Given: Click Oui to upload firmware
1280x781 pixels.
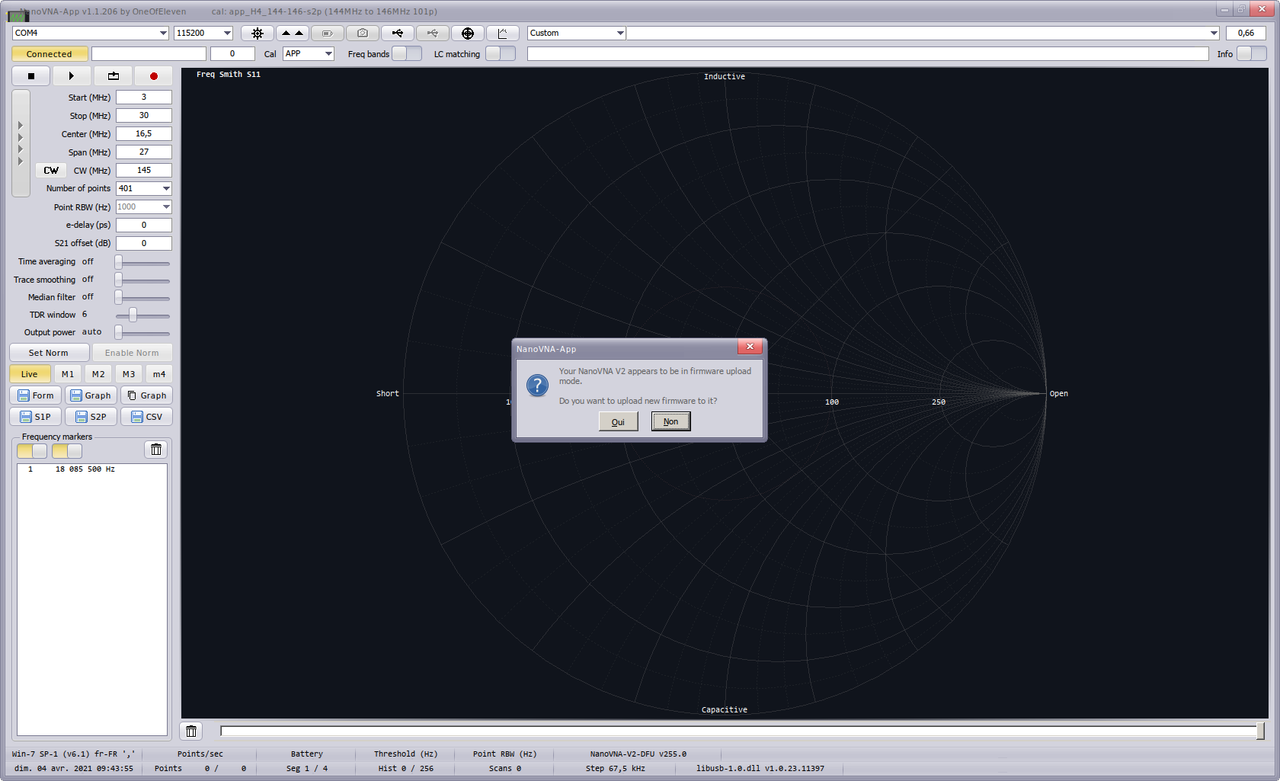Looking at the screenshot, I should tap(618, 422).
